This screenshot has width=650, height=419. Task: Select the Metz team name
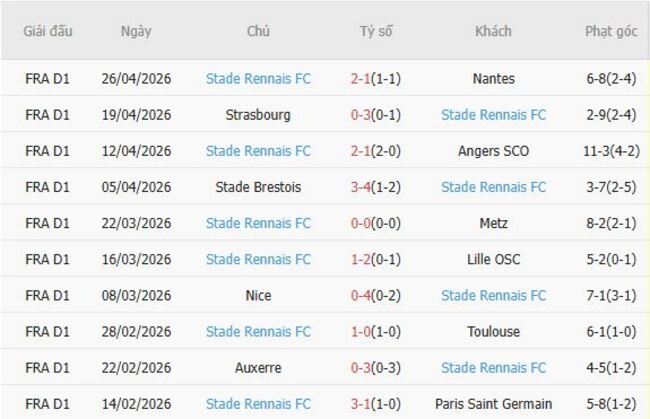(493, 223)
